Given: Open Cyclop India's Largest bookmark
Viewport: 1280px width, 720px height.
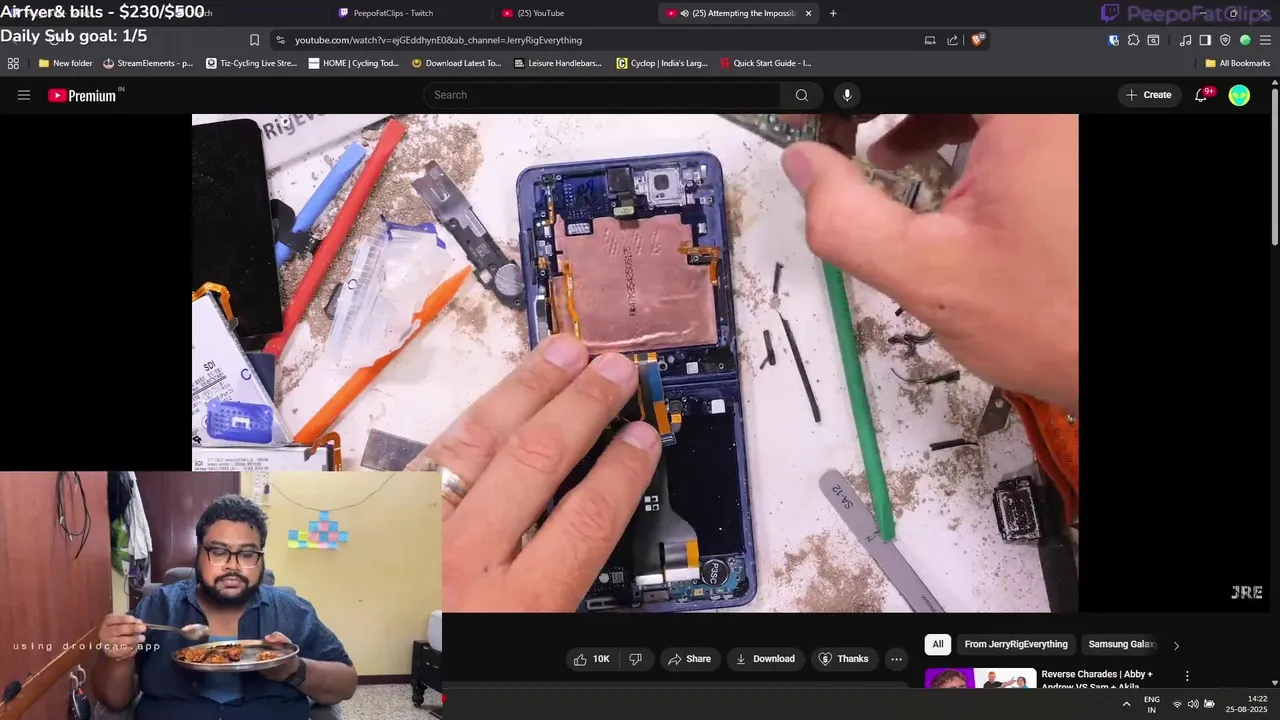Looking at the screenshot, I should tap(662, 63).
